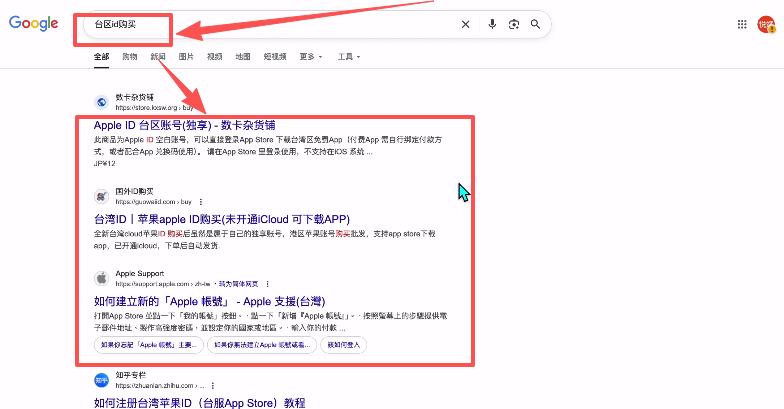This screenshot has height=409, width=784.
Task: Clear the search box with the X icon
Action: [466, 24]
